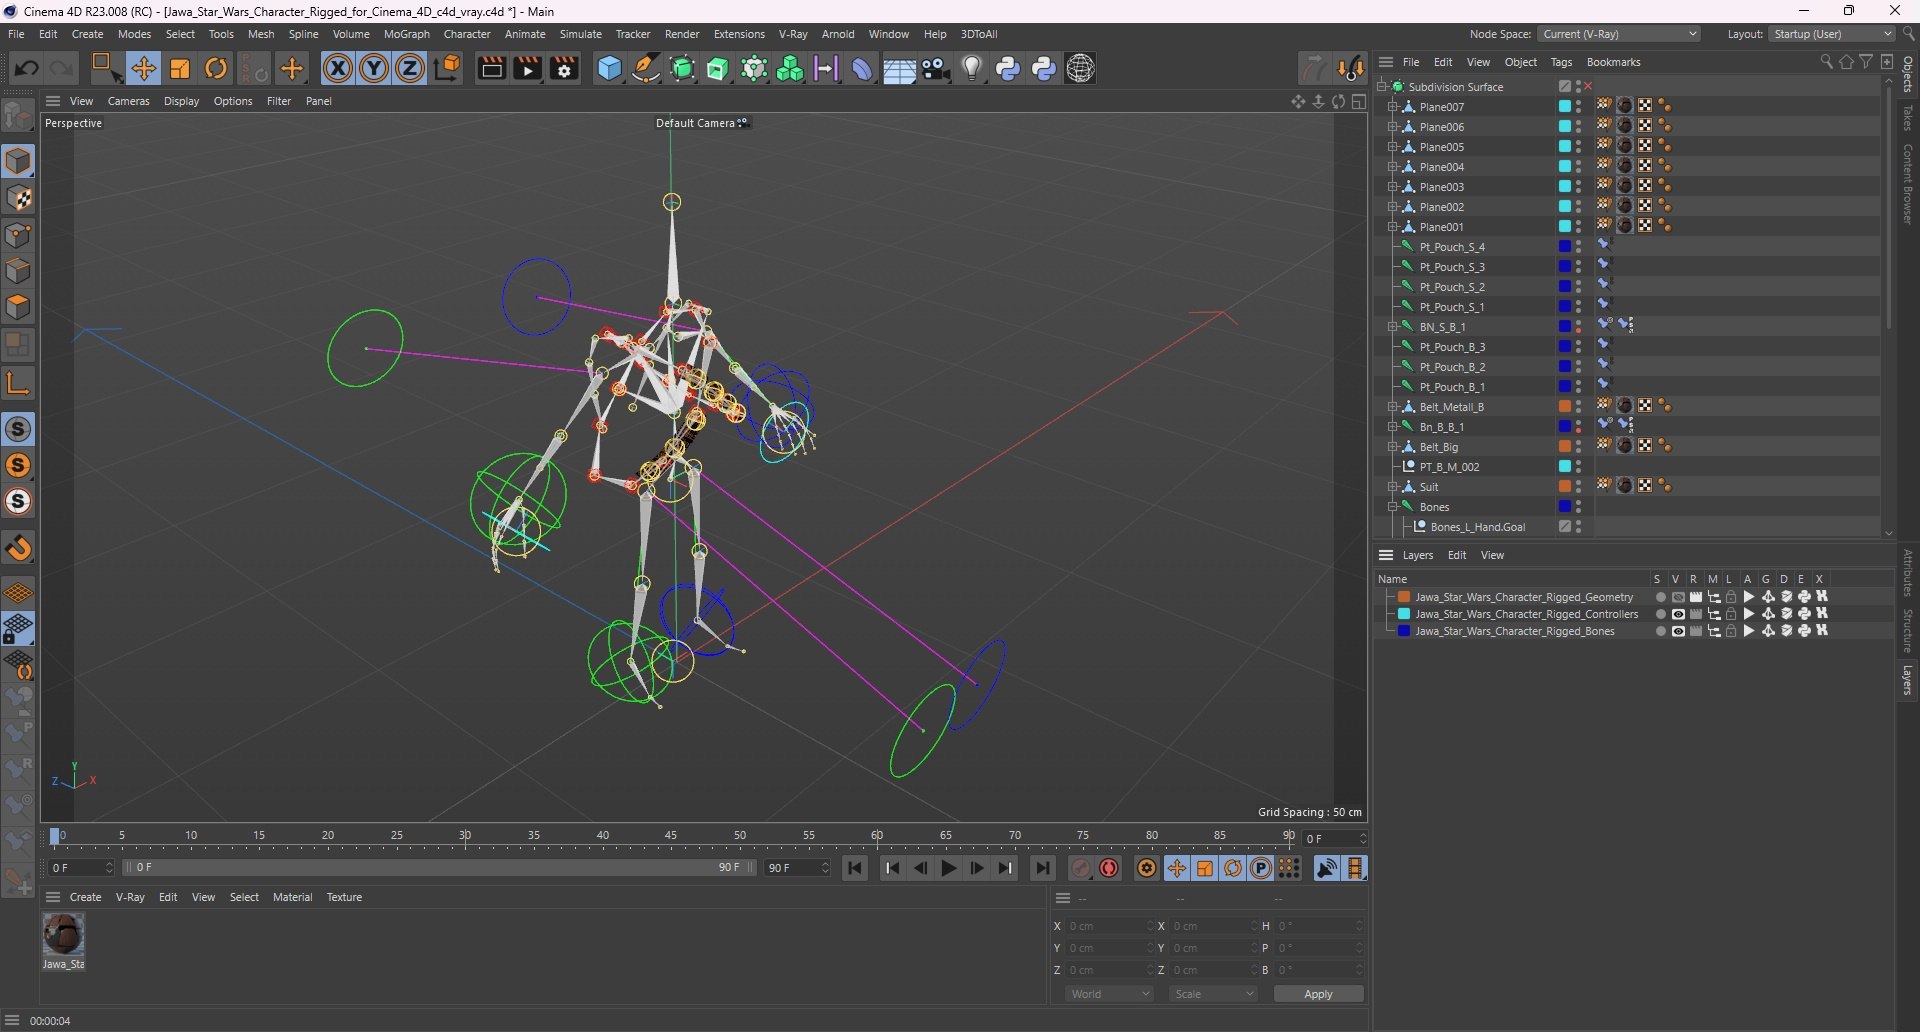Click the viewport maximize icon
Viewport: 1920px width, 1032px height.
coord(1359,101)
